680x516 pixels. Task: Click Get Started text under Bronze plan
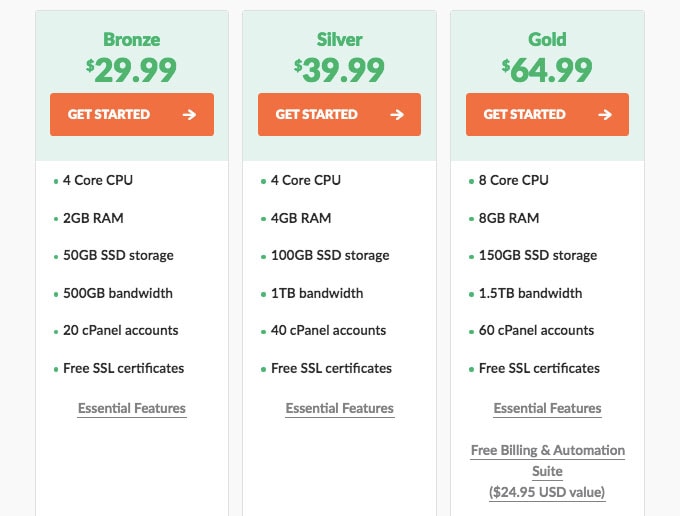109,114
